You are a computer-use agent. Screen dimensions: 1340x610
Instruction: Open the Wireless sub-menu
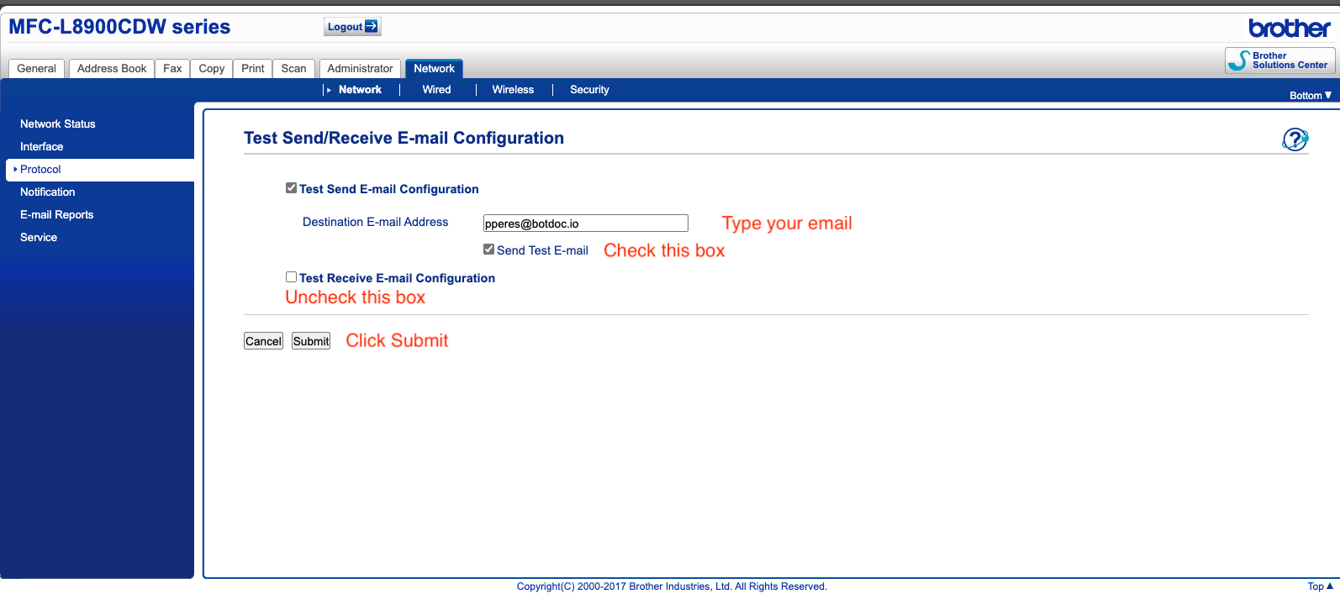(513, 90)
